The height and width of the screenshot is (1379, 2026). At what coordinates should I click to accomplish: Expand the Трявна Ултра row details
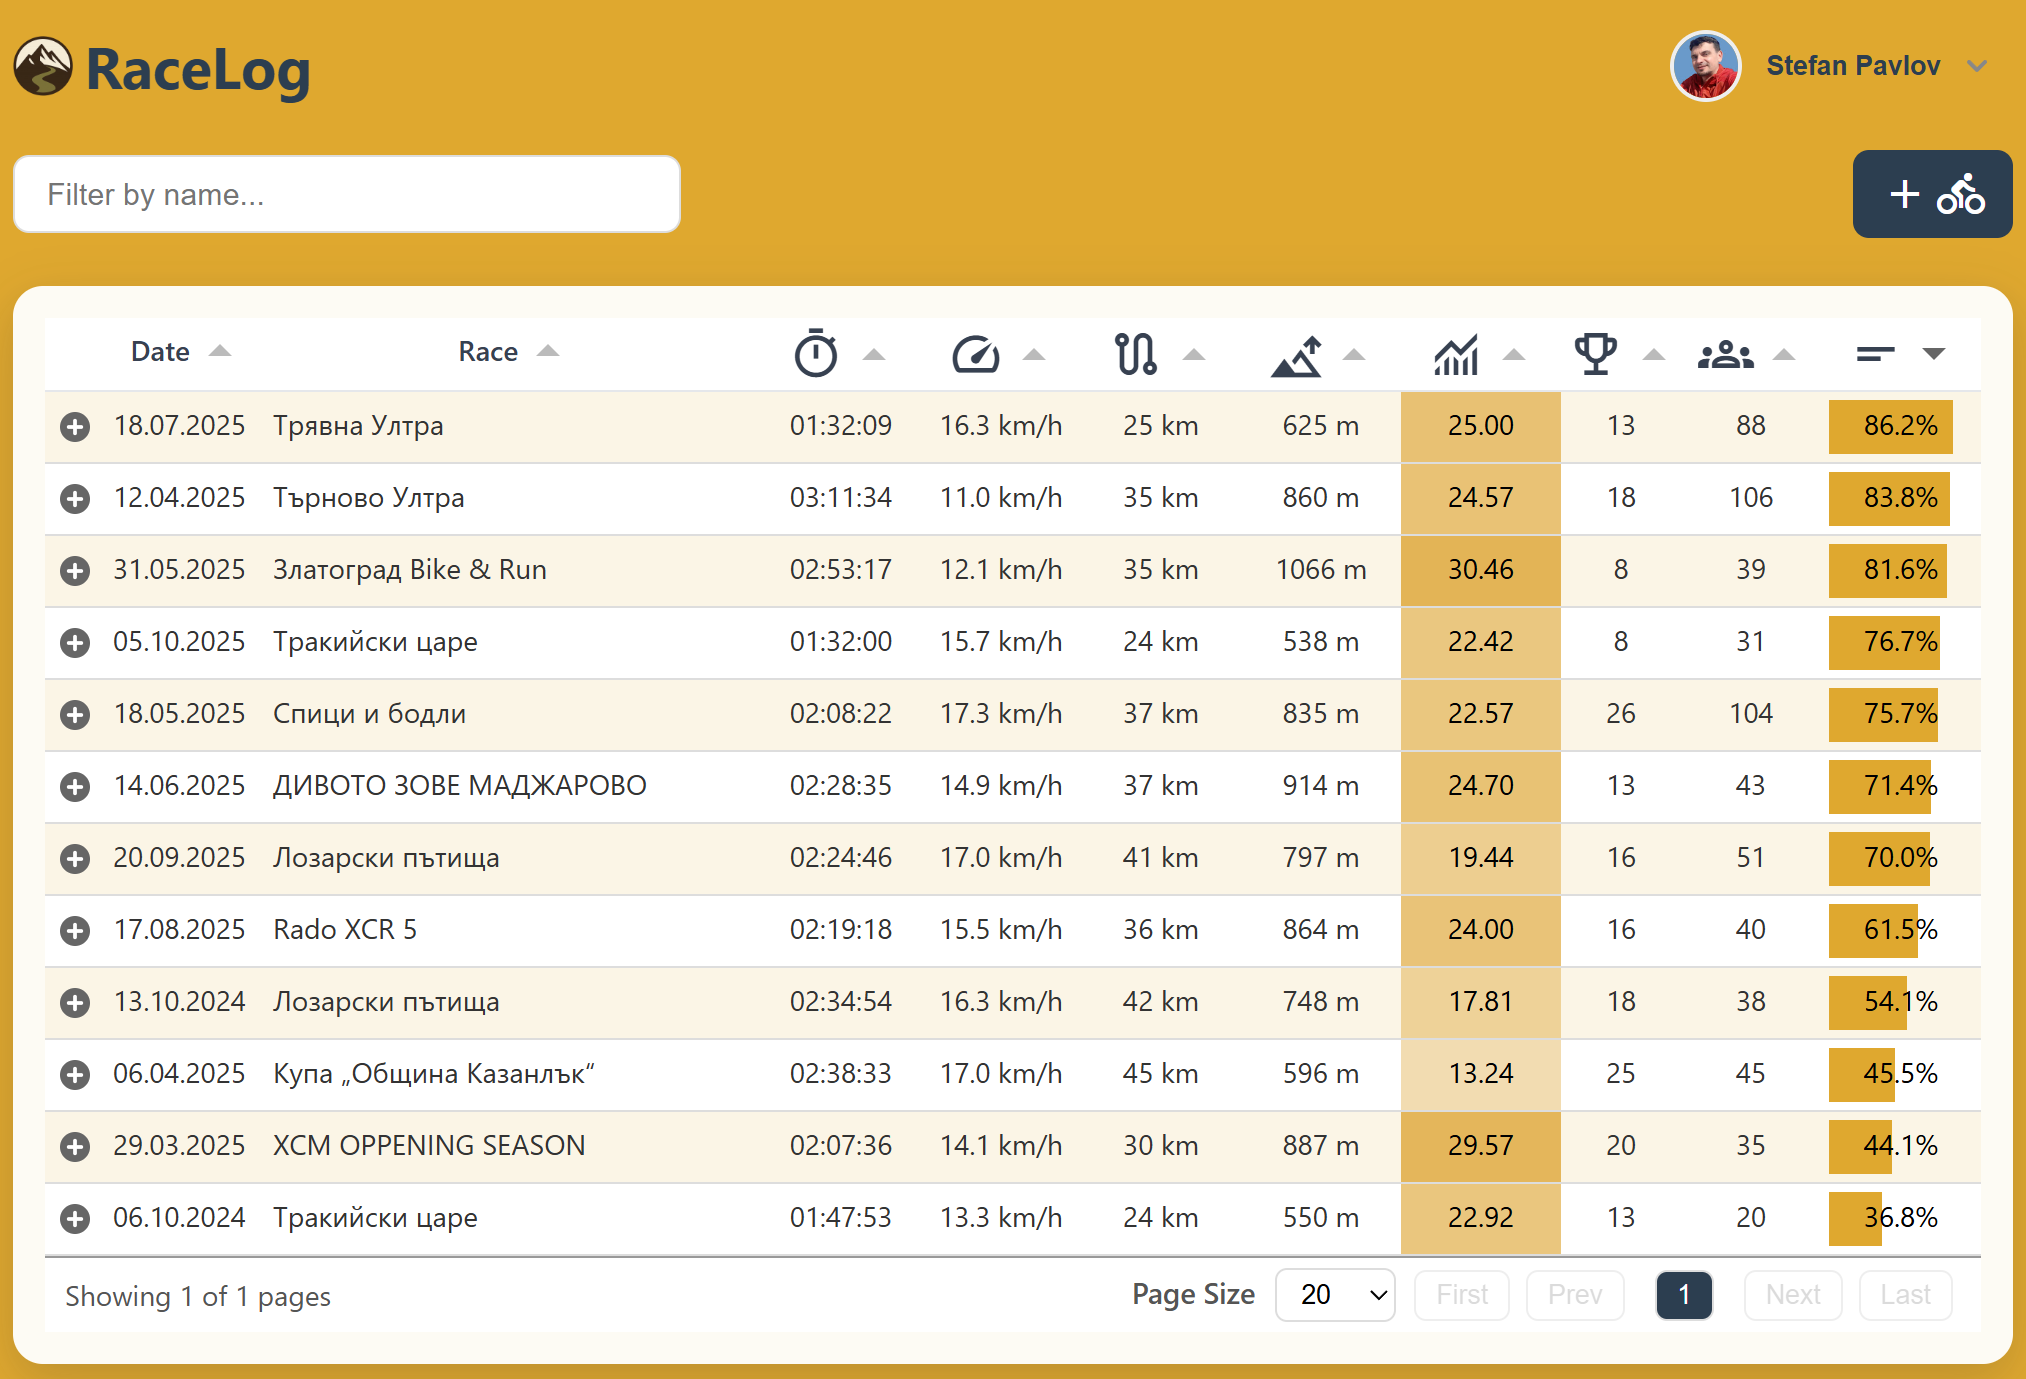point(75,427)
